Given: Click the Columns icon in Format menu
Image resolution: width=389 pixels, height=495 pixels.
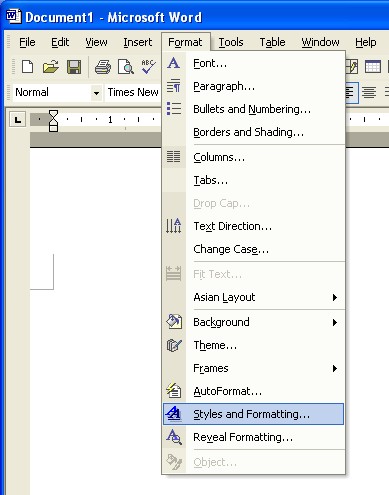Looking at the screenshot, I should (173, 156).
